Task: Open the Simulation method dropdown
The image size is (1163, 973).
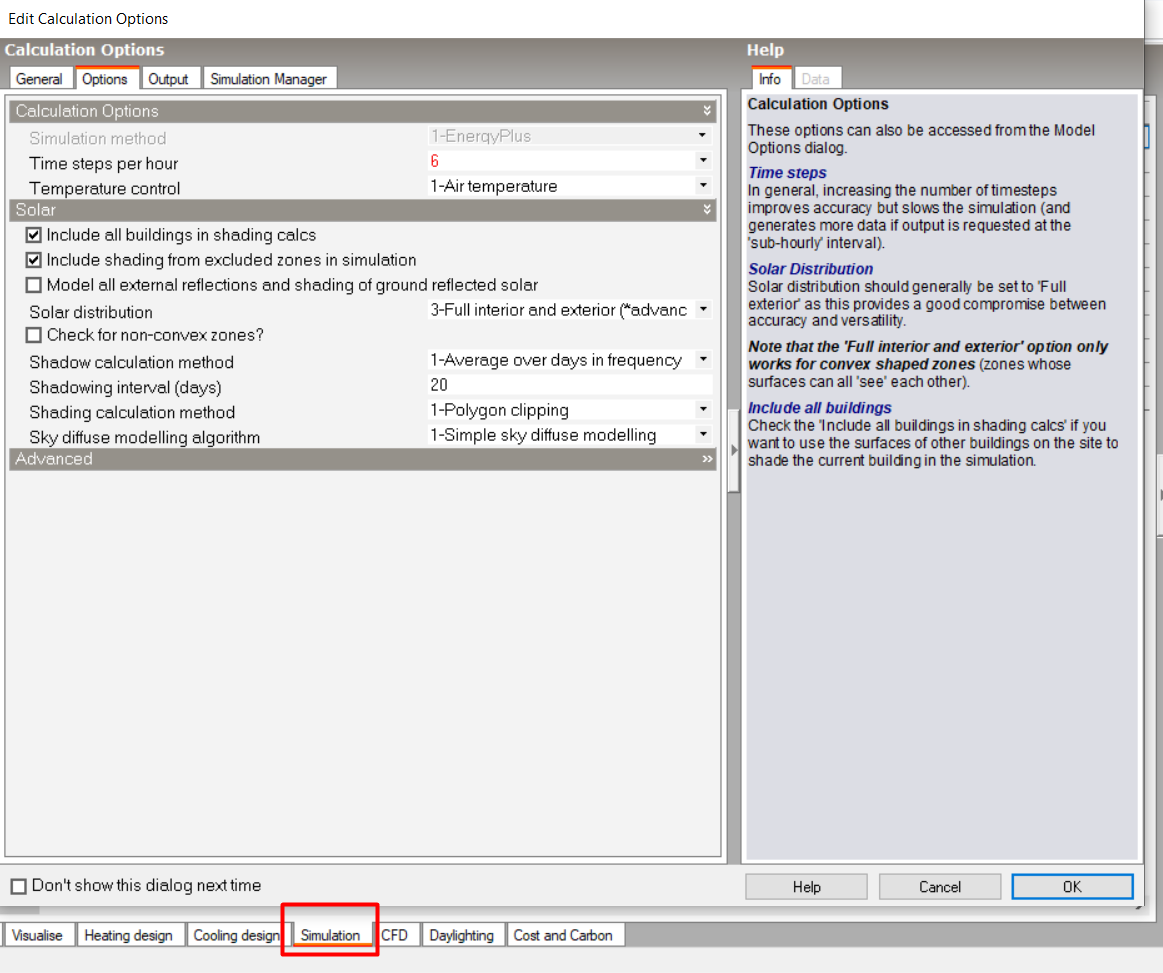Action: pos(702,136)
